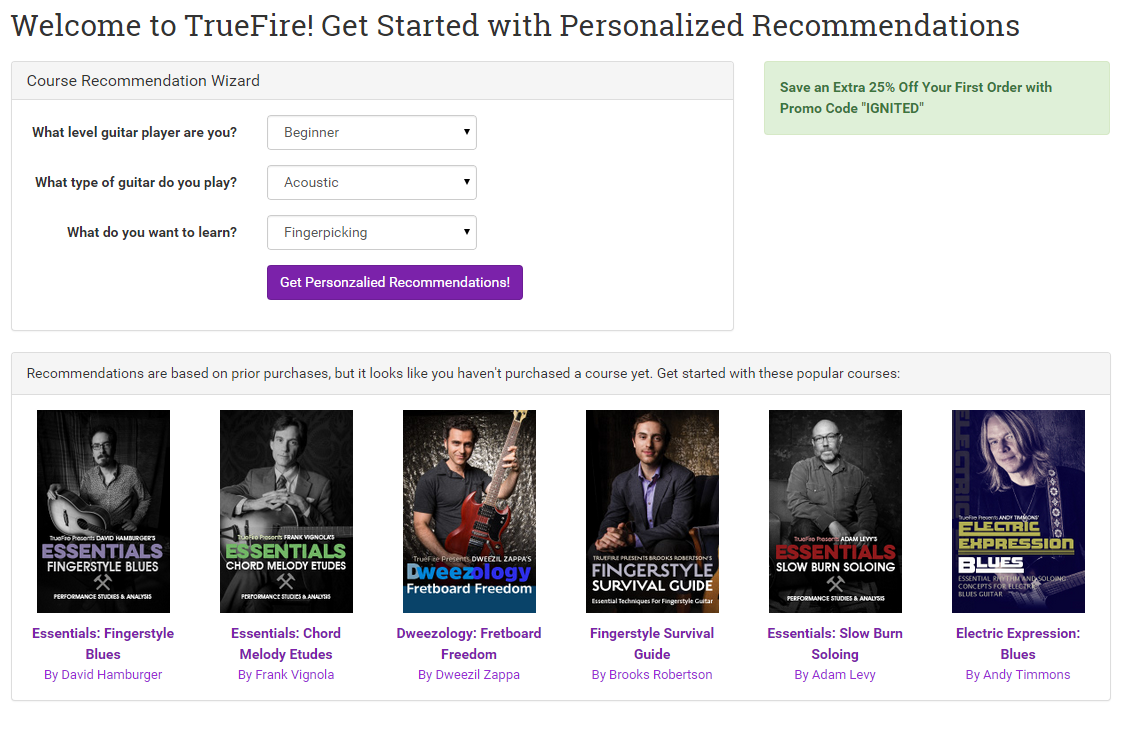Click the Slow Burn Soloing course cover
Viewport: 1122px width, 740px height.
[x=835, y=511]
